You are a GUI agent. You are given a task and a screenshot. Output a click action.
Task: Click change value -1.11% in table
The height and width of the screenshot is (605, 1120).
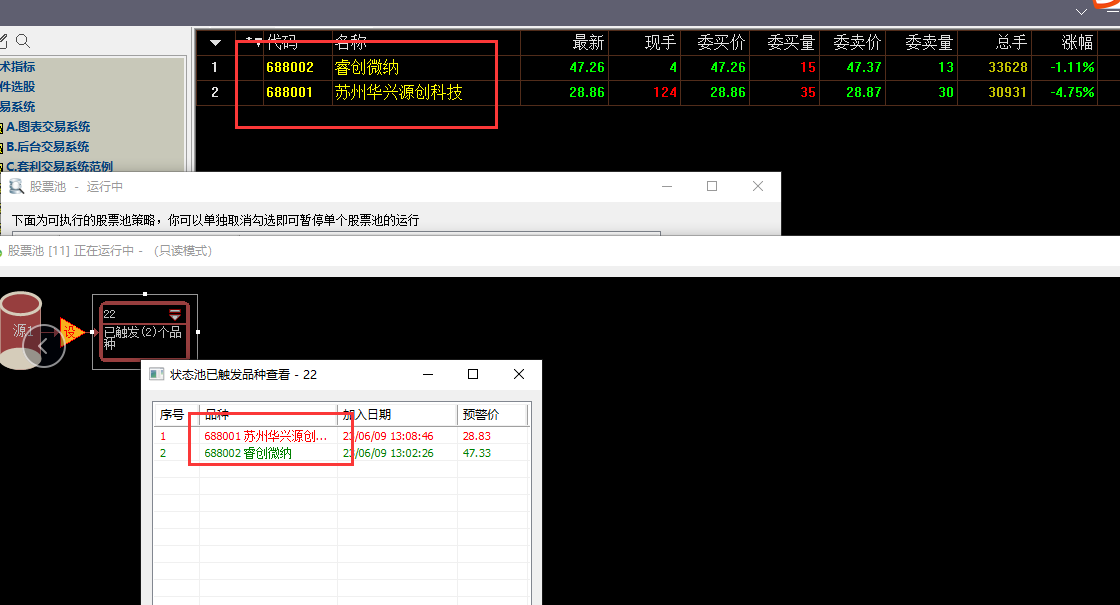tap(1072, 67)
